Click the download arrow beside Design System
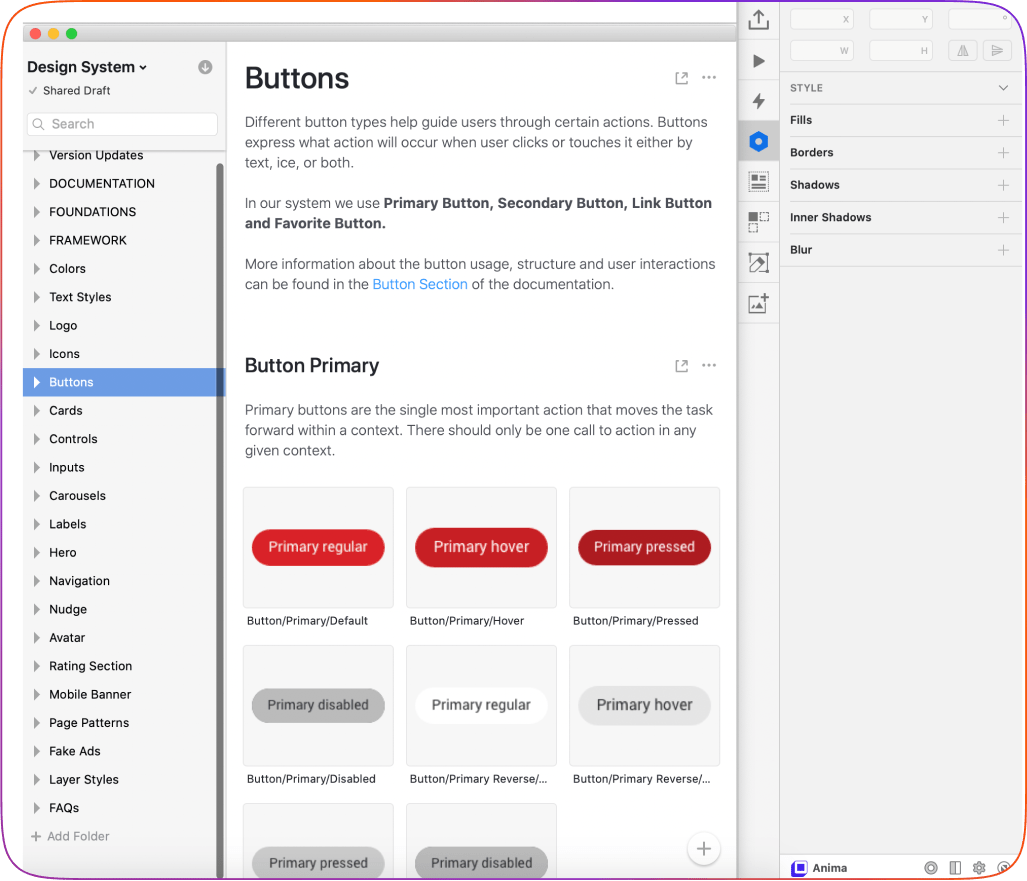The height and width of the screenshot is (881, 1027). pyautogui.click(x=205, y=67)
